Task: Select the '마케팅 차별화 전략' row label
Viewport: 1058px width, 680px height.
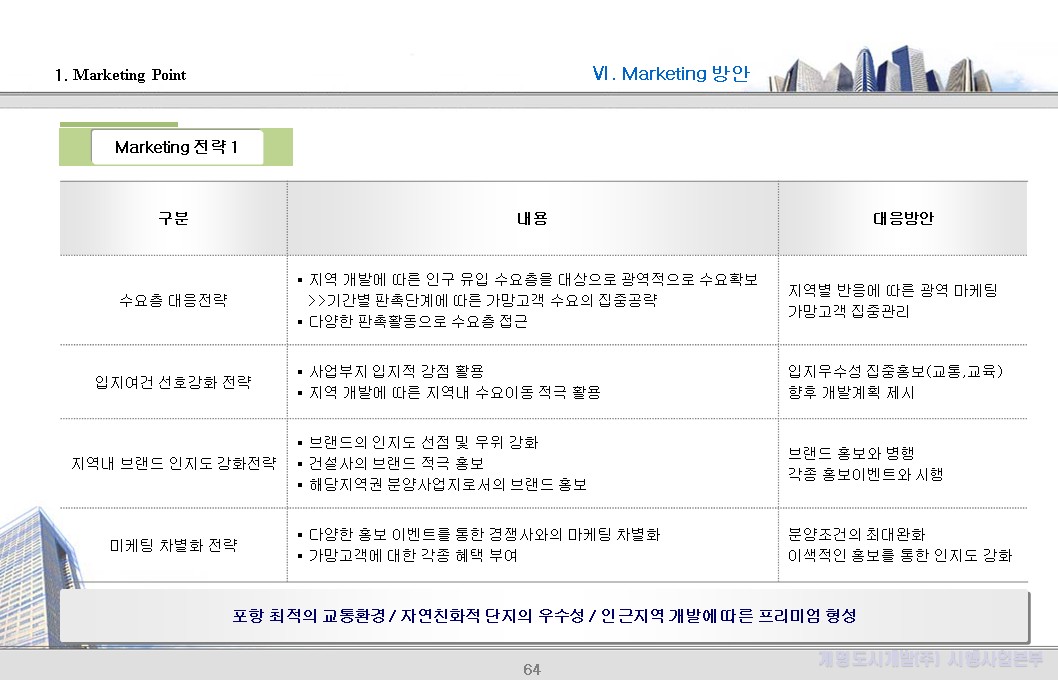Action: pyautogui.click(x=173, y=545)
